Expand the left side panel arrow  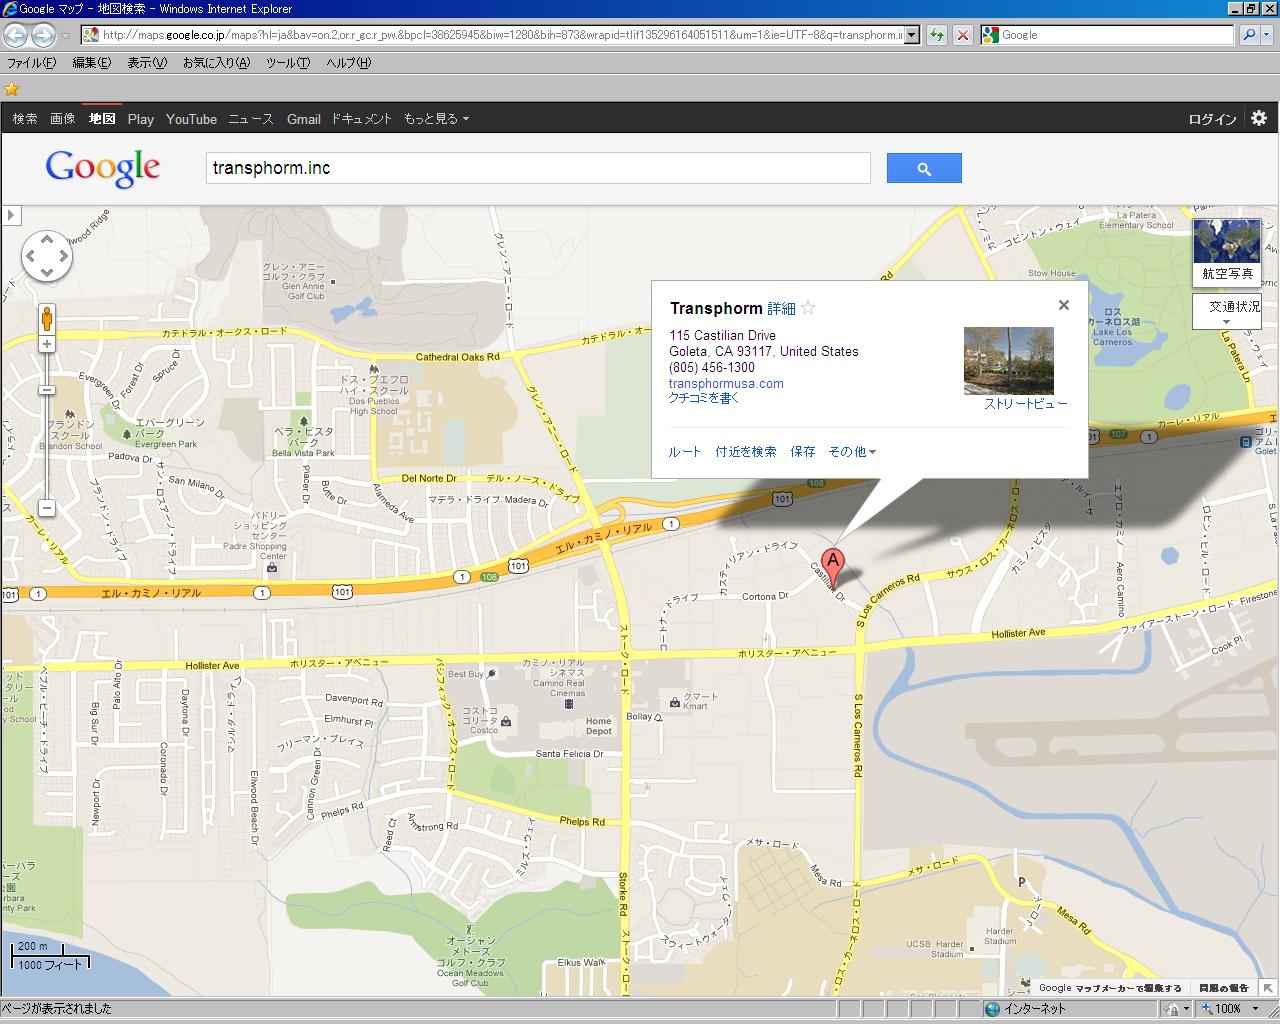tap(11, 214)
